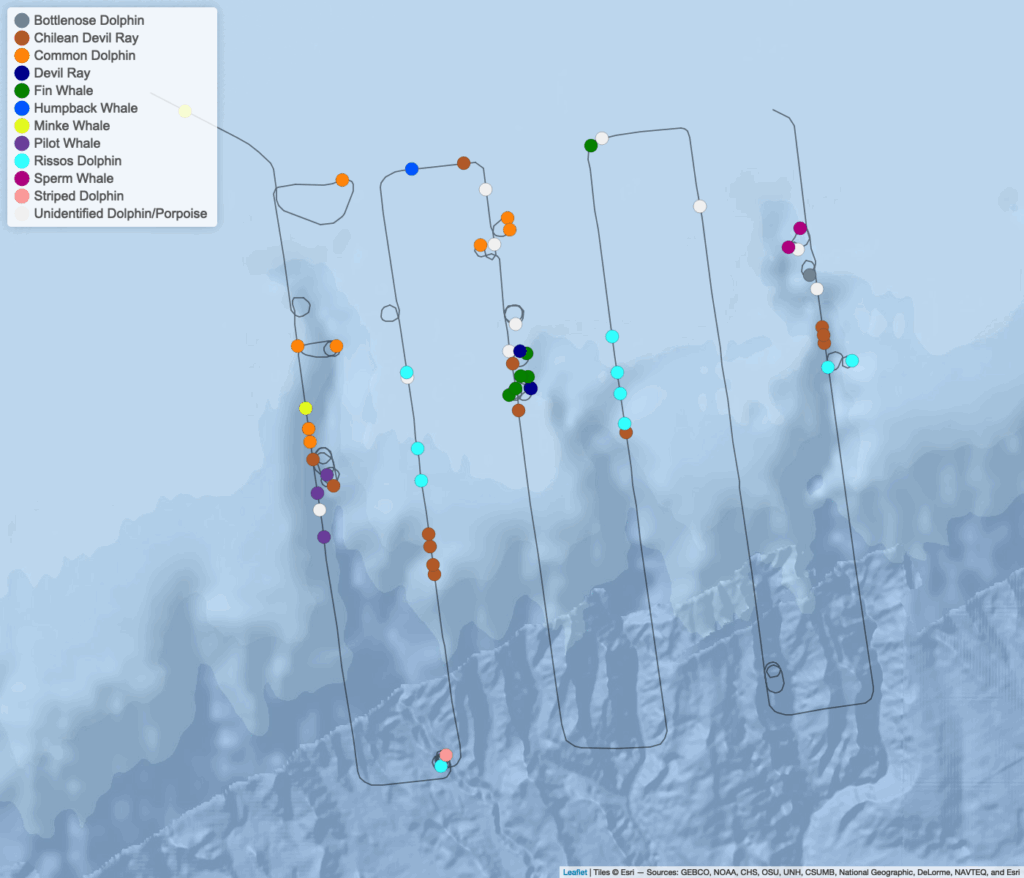Click the pale marker at the track's far-left start

(185, 111)
